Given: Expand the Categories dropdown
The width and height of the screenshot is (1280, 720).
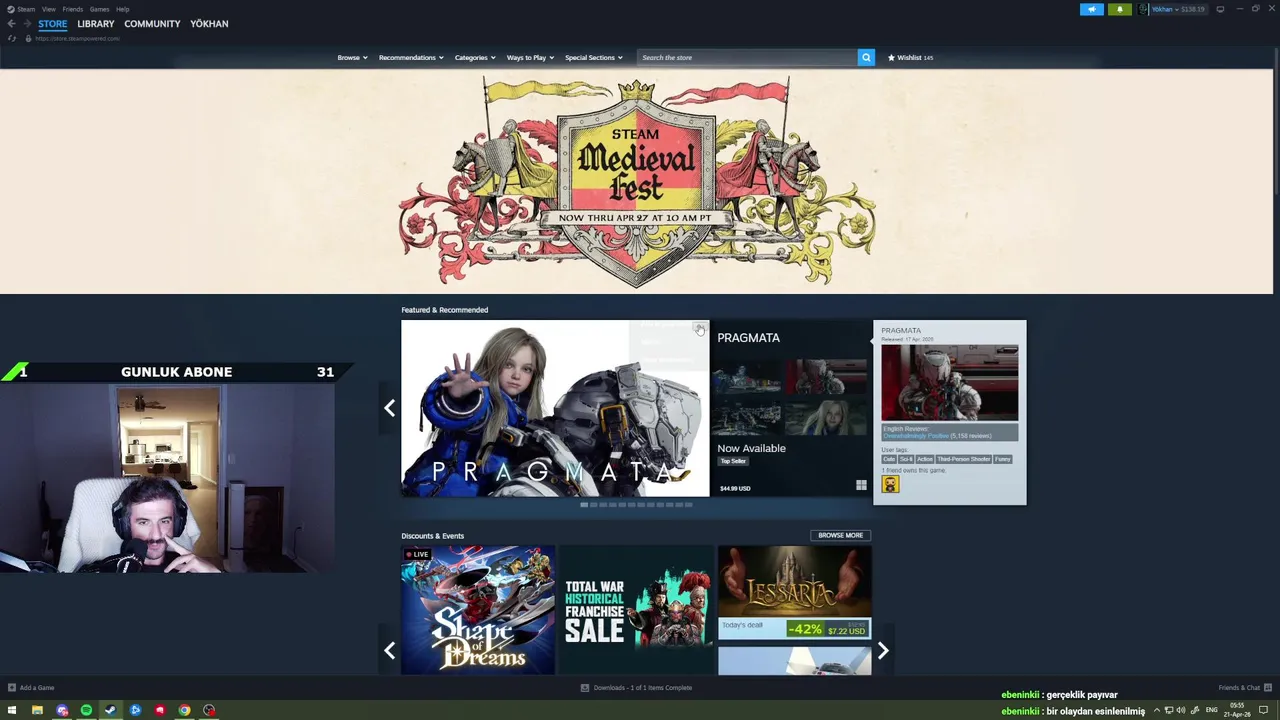Looking at the screenshot, I should click(475, 58).
